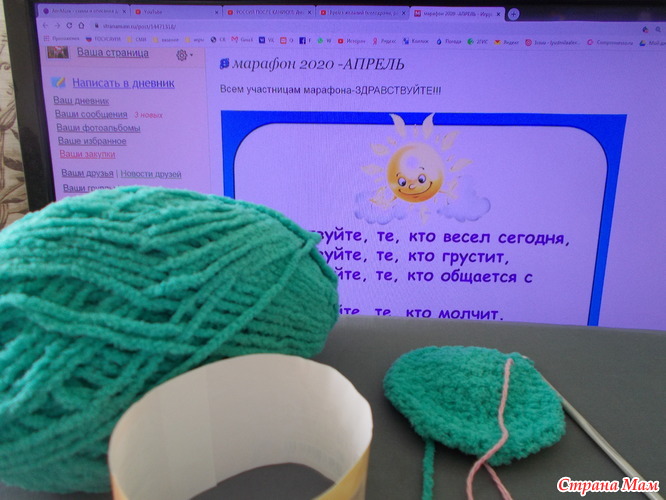The height and width of the screenshot is (500, 666).
Task: Switch to the YouTube tab
Action: click(177, 12)
